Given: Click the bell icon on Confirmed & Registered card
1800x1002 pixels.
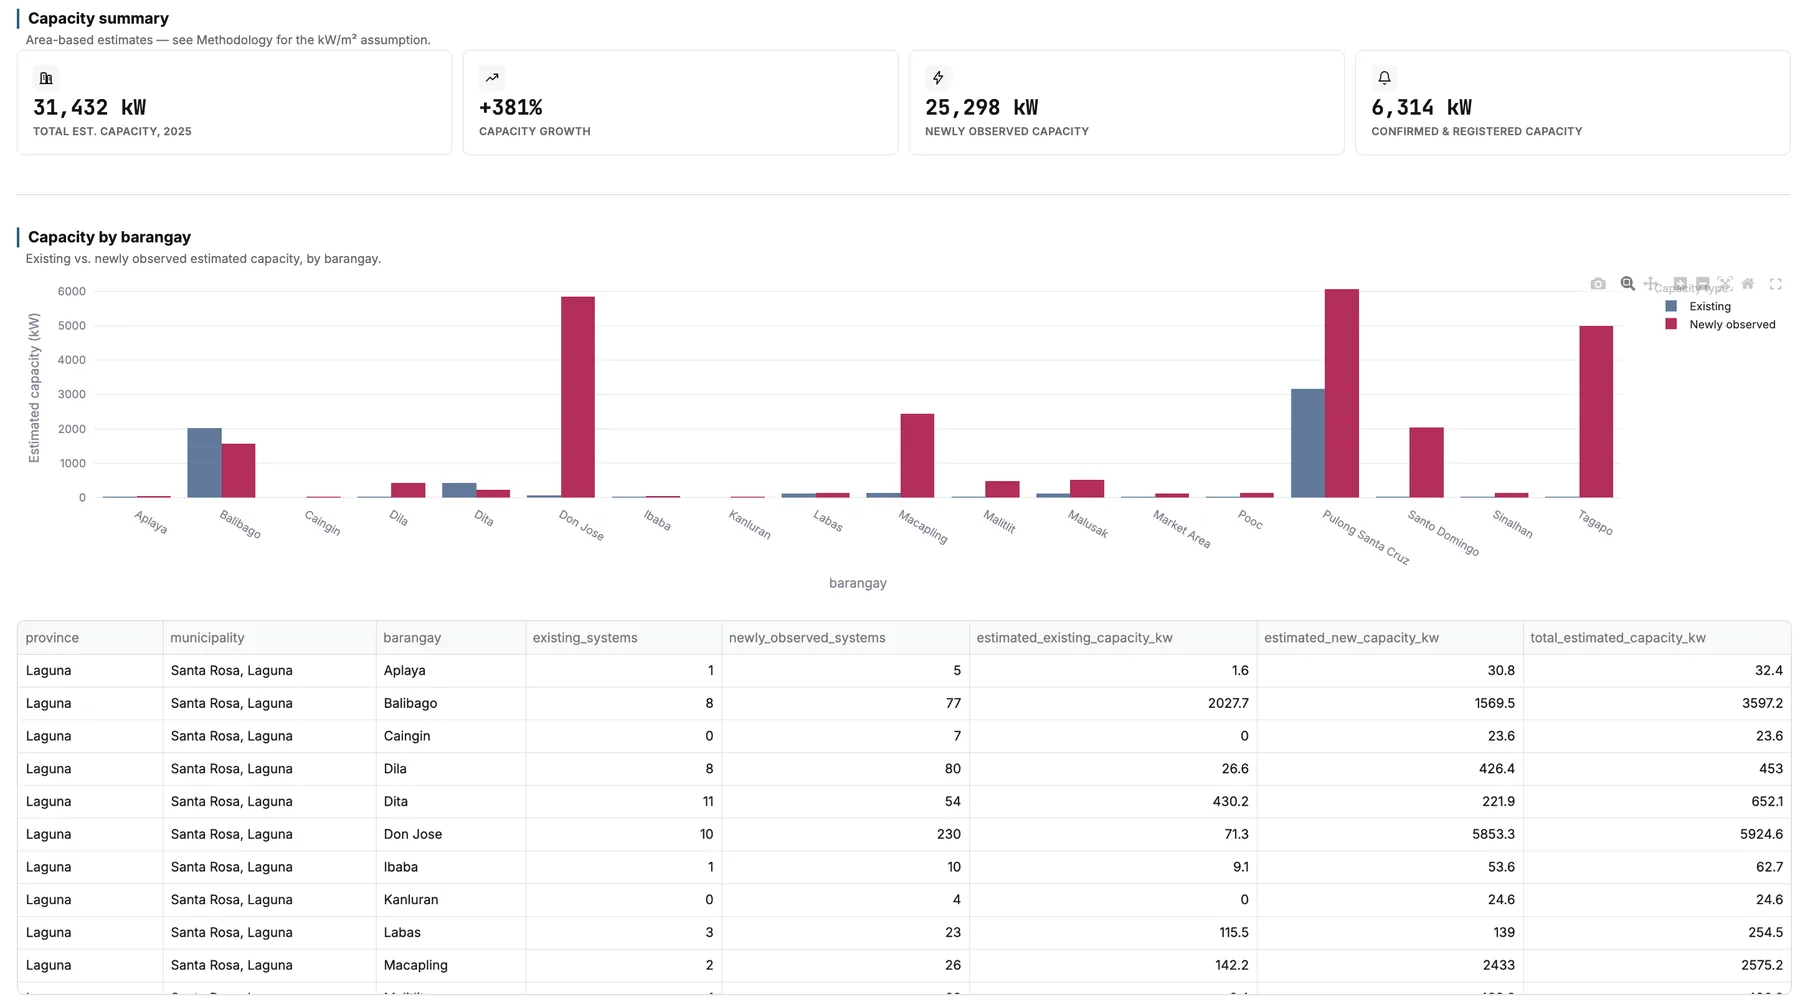Looking at the screenshot, I should click(1384, 78).
